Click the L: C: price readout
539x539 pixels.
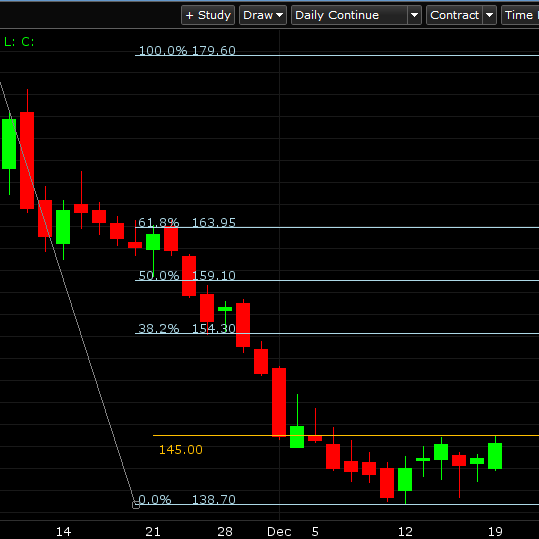click(x=19, y=42)
